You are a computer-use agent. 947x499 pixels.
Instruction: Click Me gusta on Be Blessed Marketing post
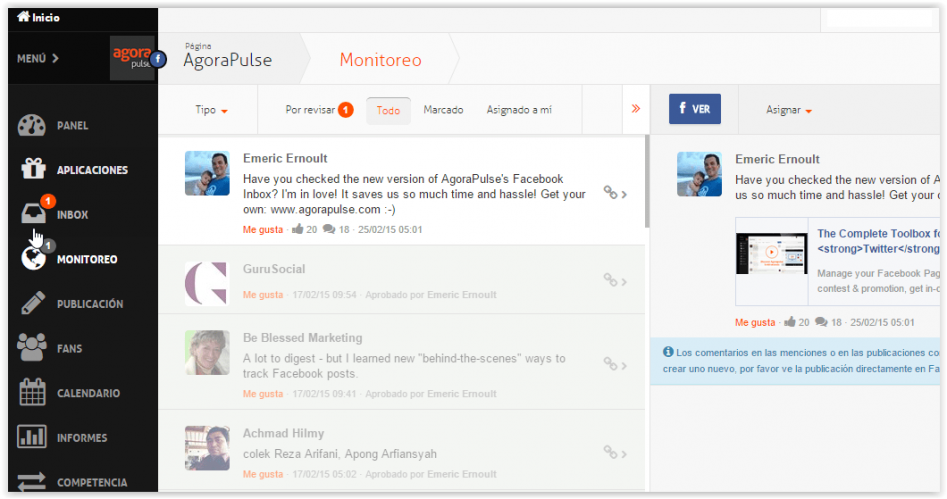[x=263, y=394]
